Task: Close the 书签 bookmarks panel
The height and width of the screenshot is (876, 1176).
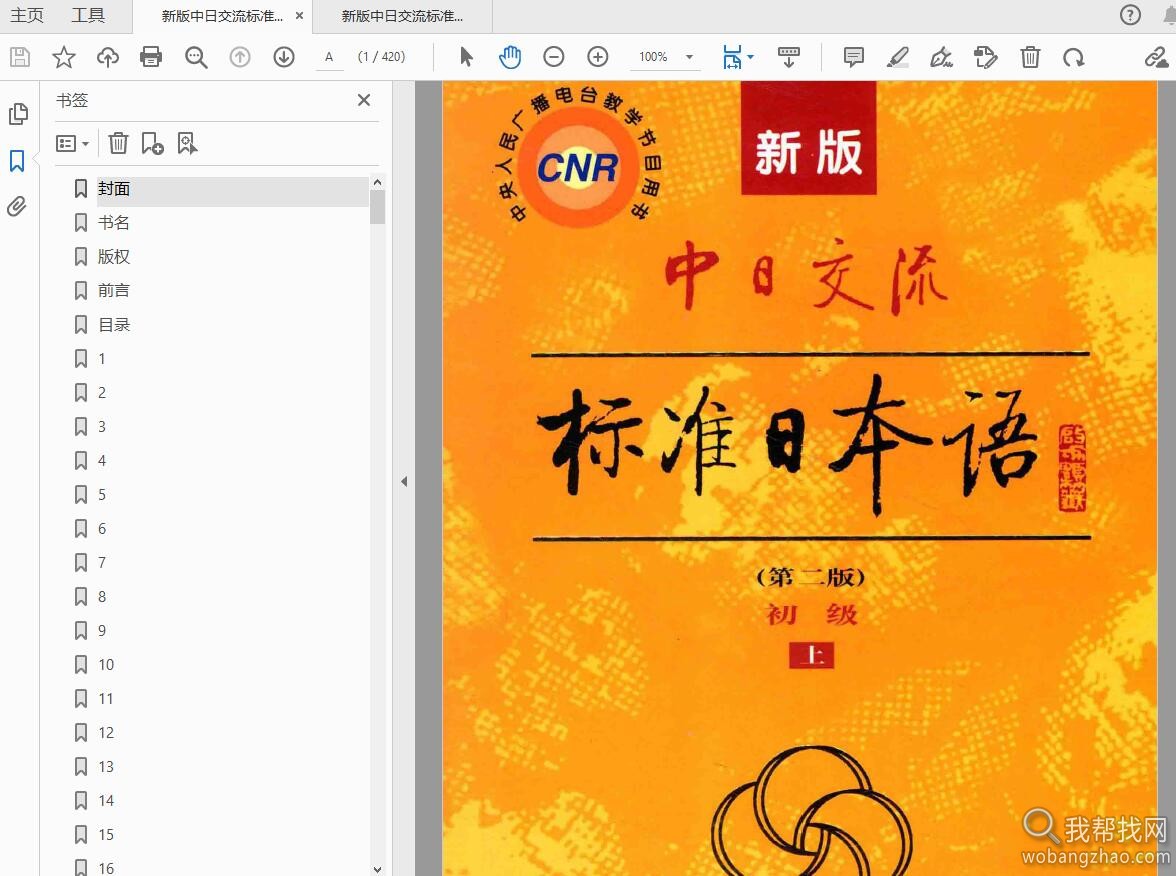Action: pyautogui.click(x=364, y=100)
